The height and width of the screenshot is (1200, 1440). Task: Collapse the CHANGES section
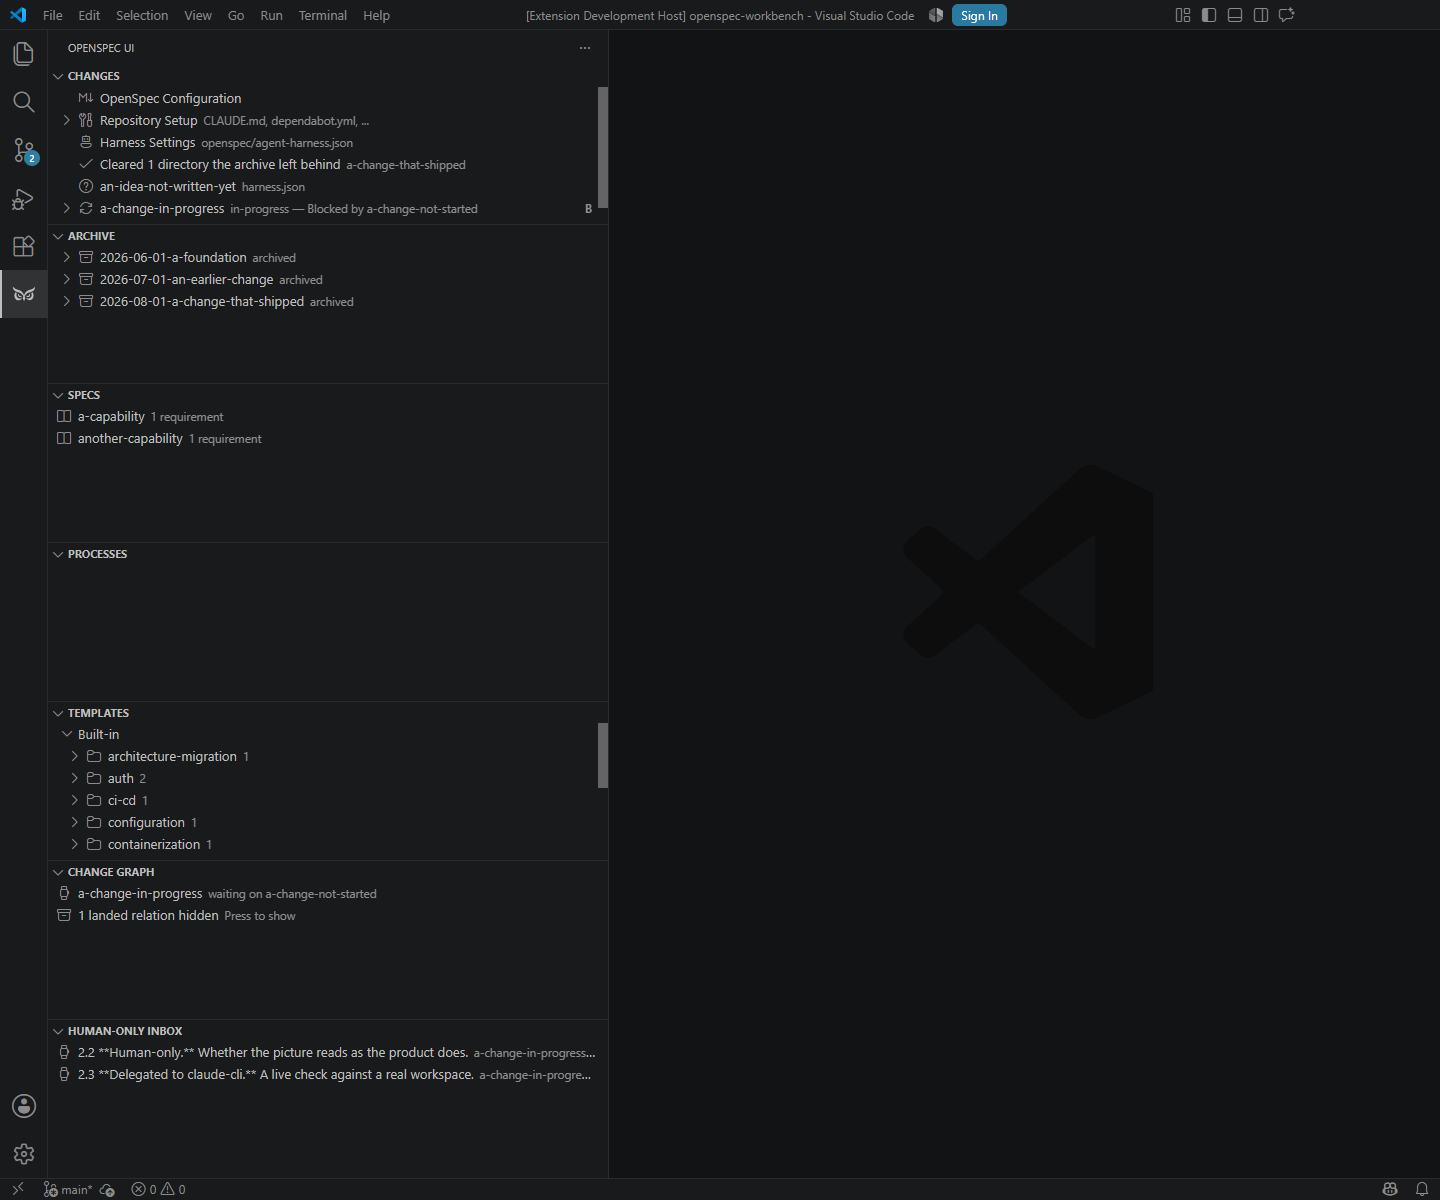pyautogui.click(x=58, y=76)
